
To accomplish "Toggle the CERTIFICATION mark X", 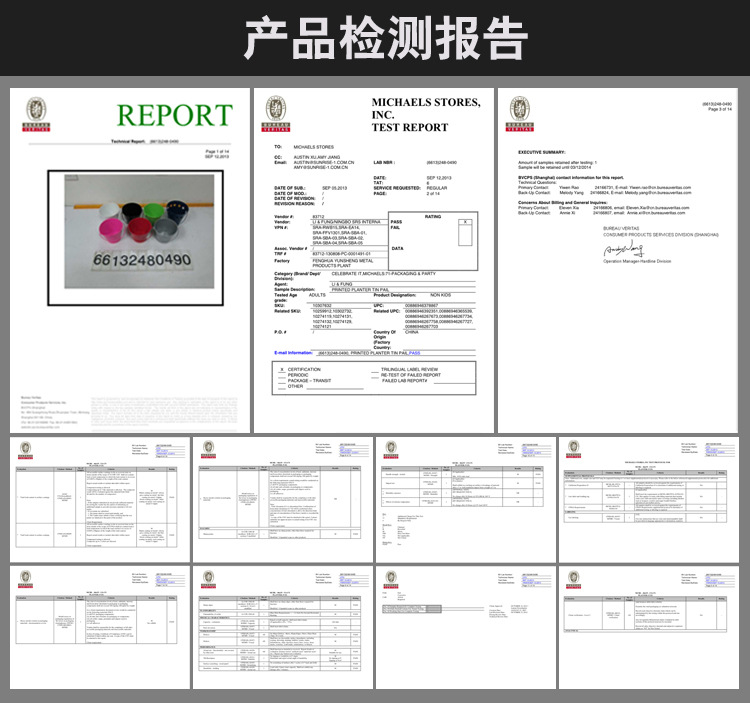I will pos(282,370).
